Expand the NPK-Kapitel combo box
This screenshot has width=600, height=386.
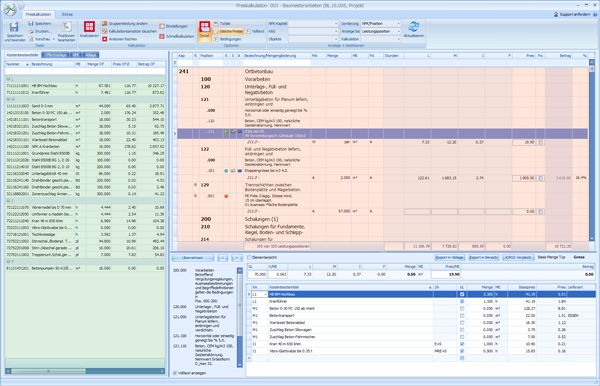click(313, 24)
